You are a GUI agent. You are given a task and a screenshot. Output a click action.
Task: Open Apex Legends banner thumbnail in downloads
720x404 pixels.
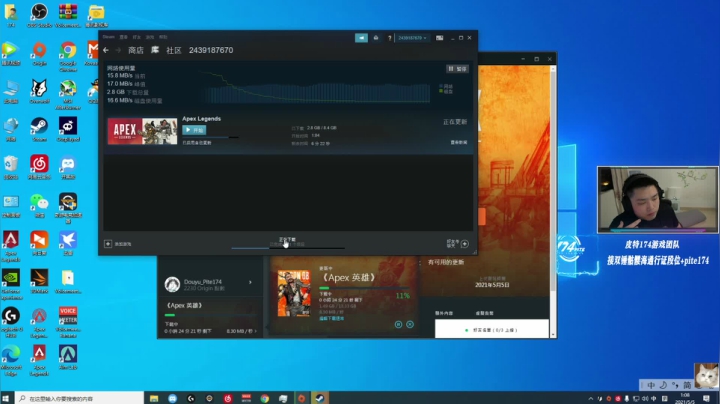click(142, 131)
